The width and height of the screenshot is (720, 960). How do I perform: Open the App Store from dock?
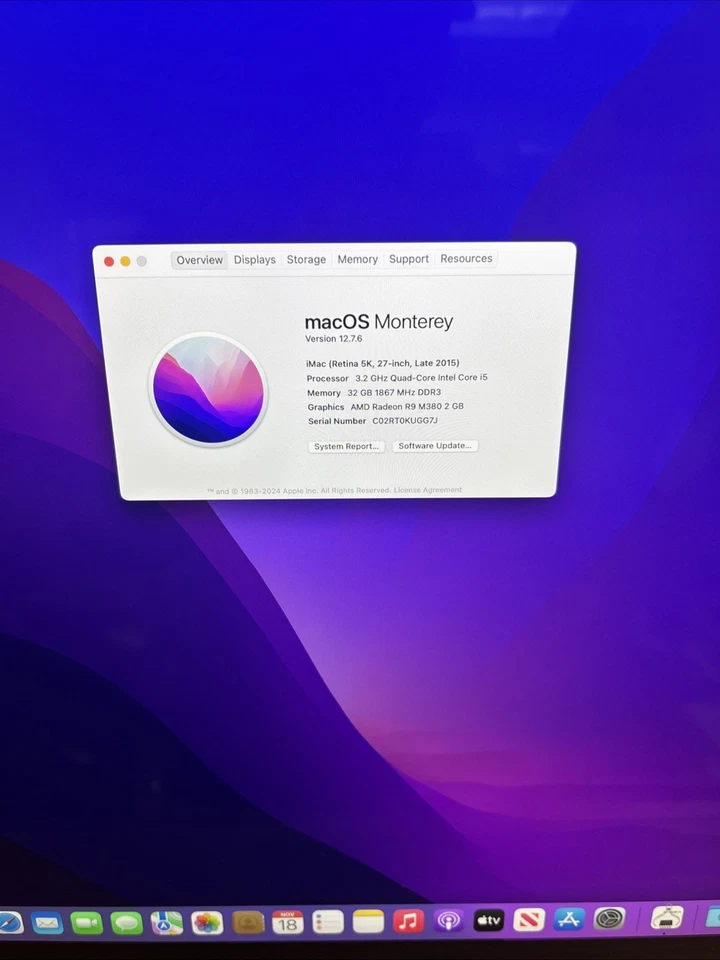pos(569,918)
